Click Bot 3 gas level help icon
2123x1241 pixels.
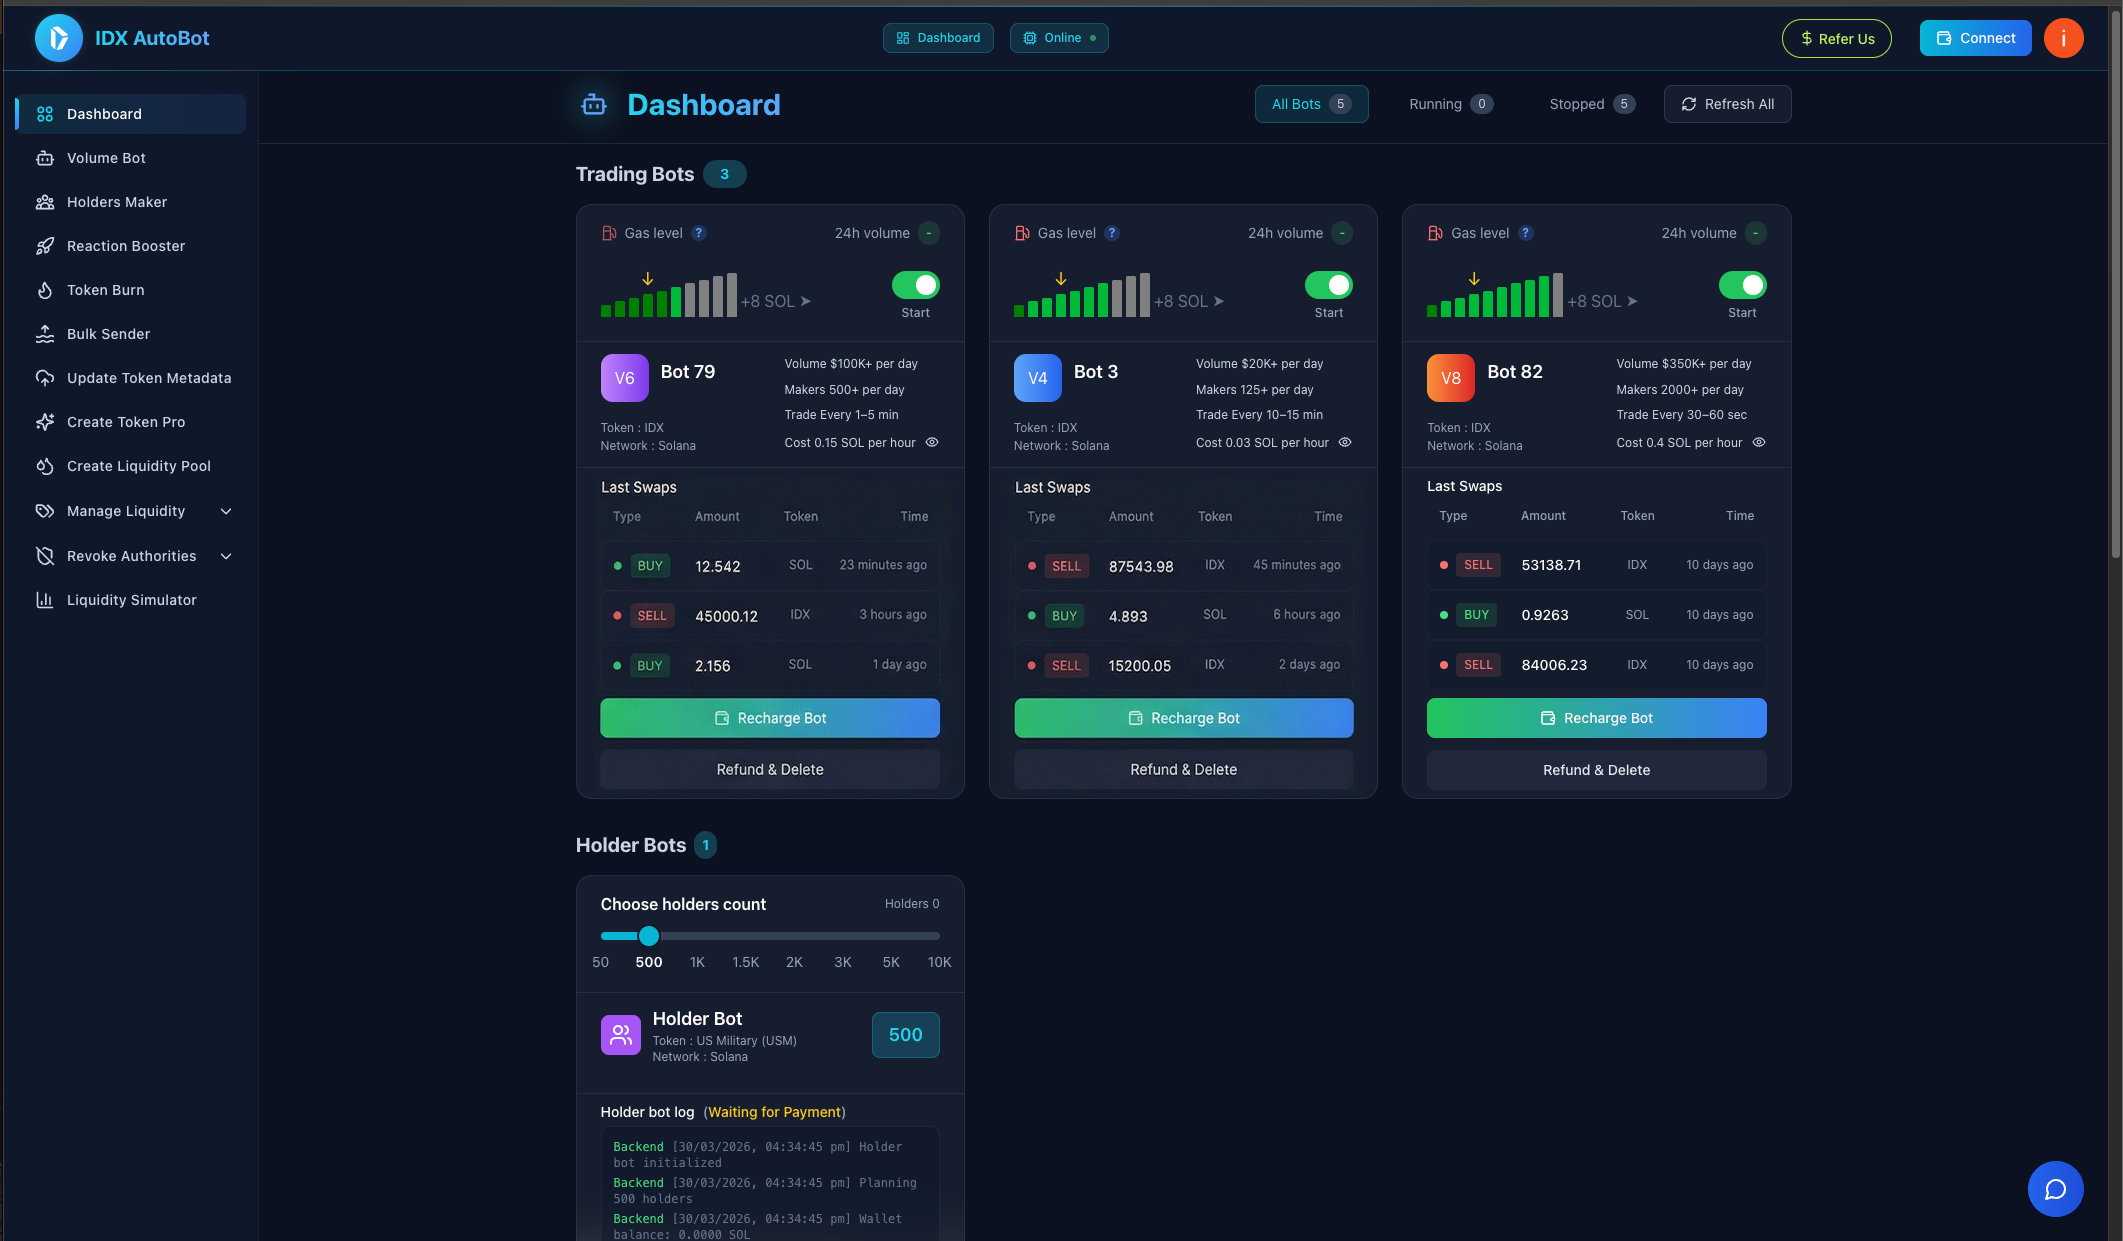(x=1112, y=233)
